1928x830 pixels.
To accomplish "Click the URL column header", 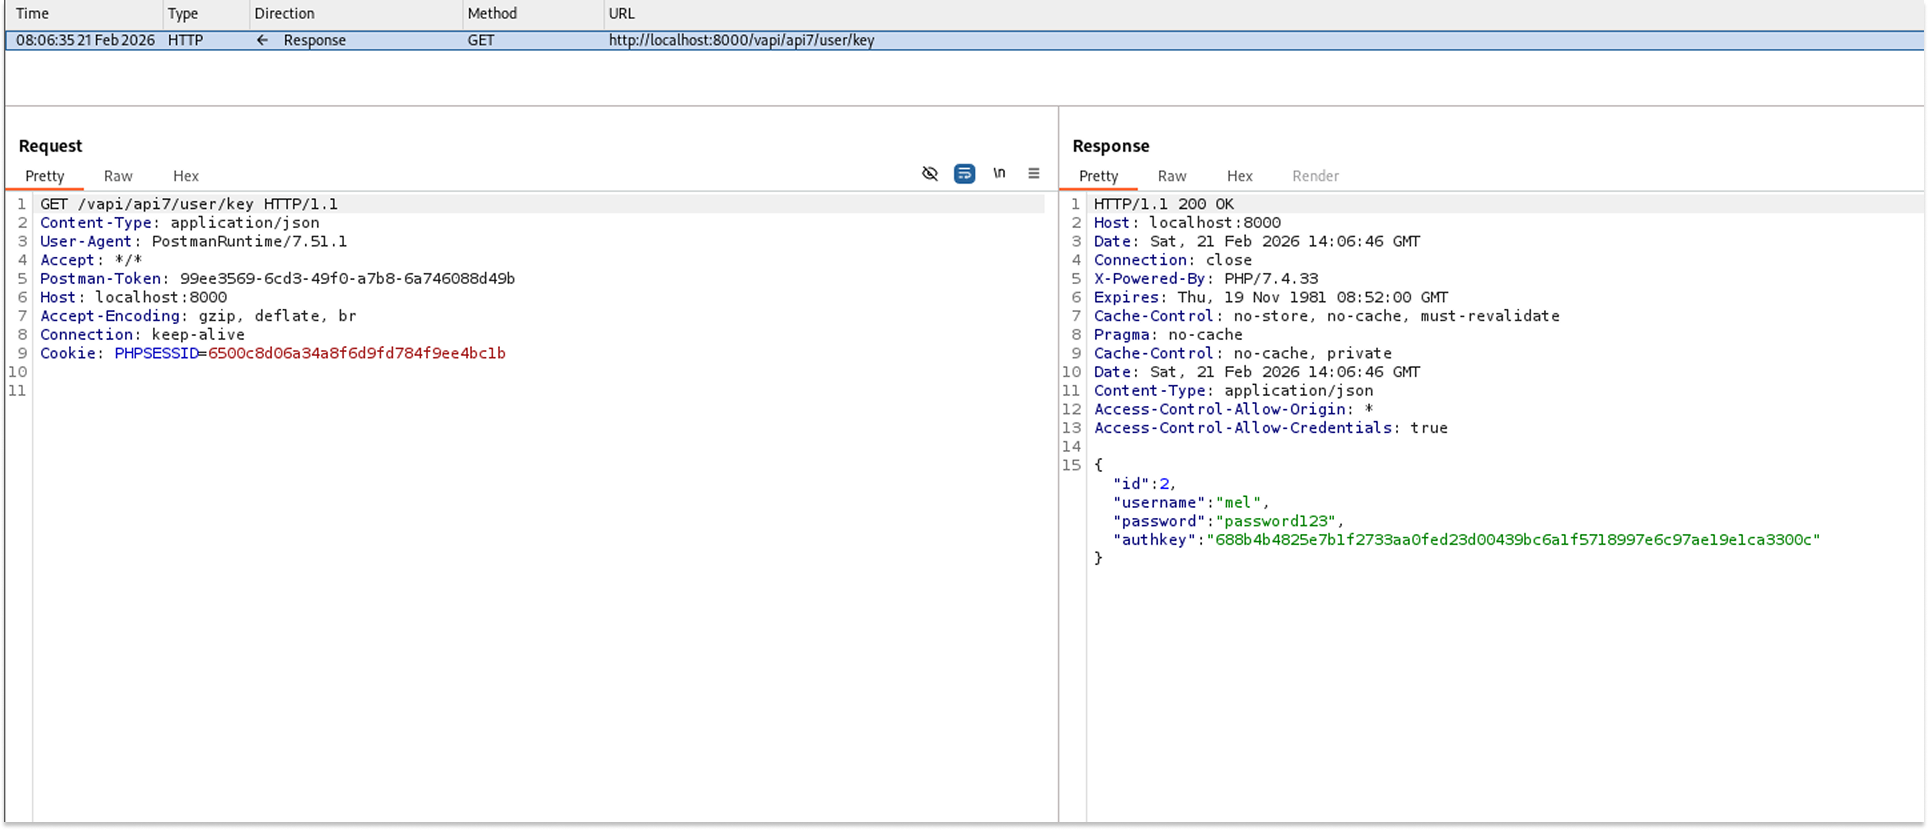I will coord(622,14).
